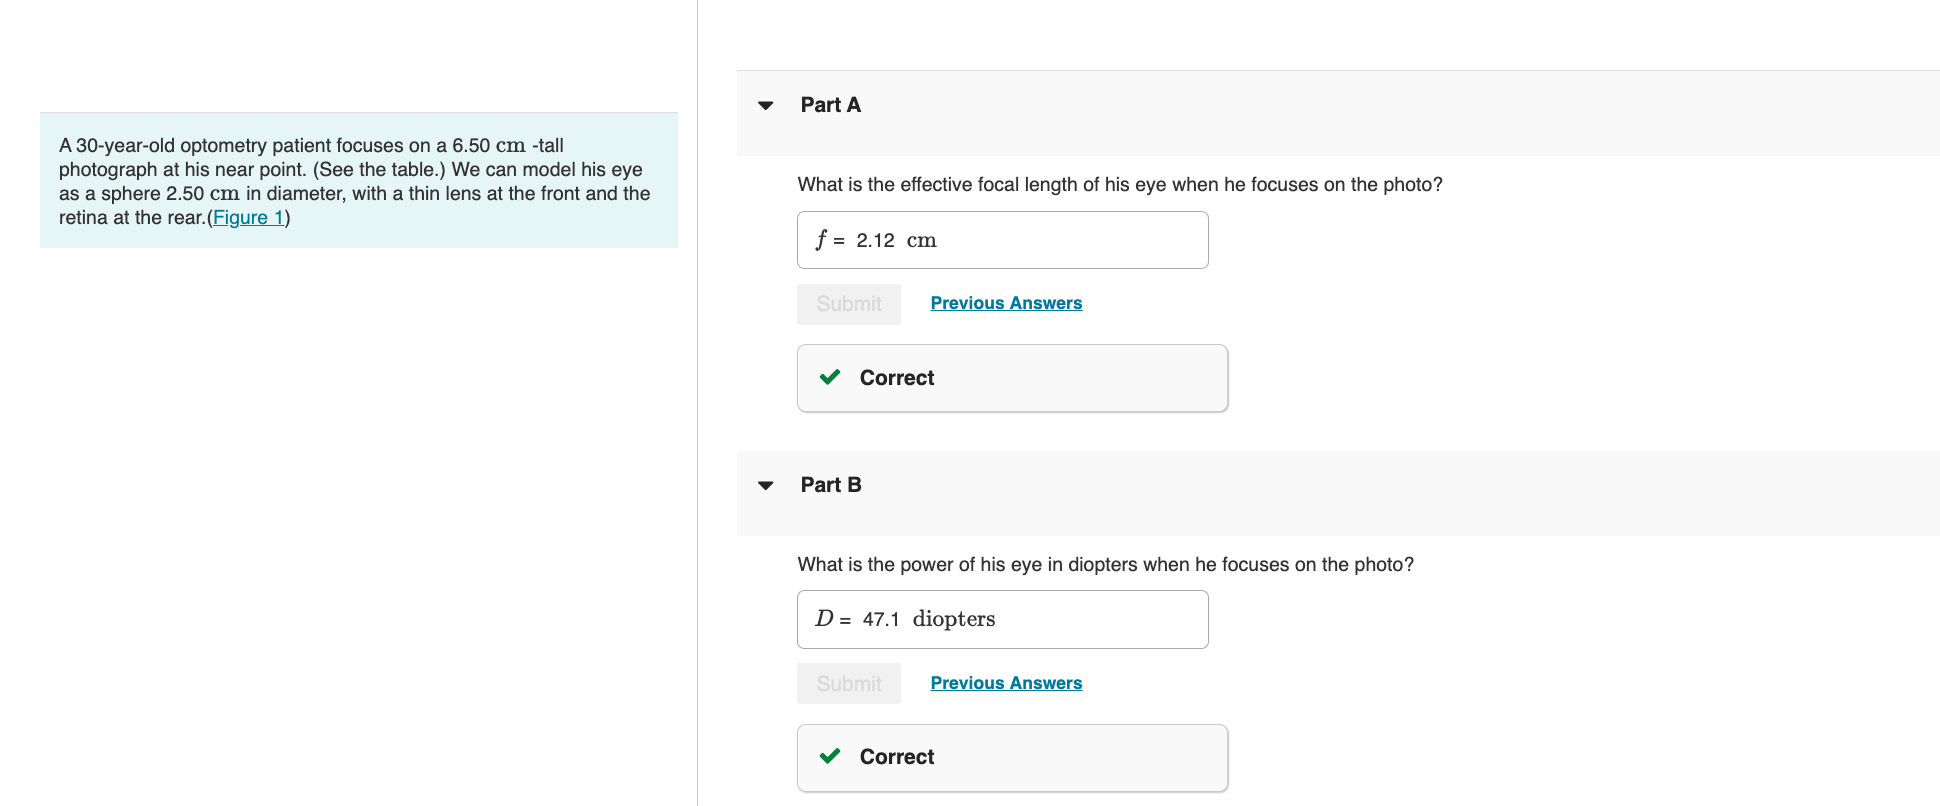Image resolution: width=1940 pixels, height=806 pixels.
Task: Click the Correct confirmation box in Part A
Action: [1012, 377]
